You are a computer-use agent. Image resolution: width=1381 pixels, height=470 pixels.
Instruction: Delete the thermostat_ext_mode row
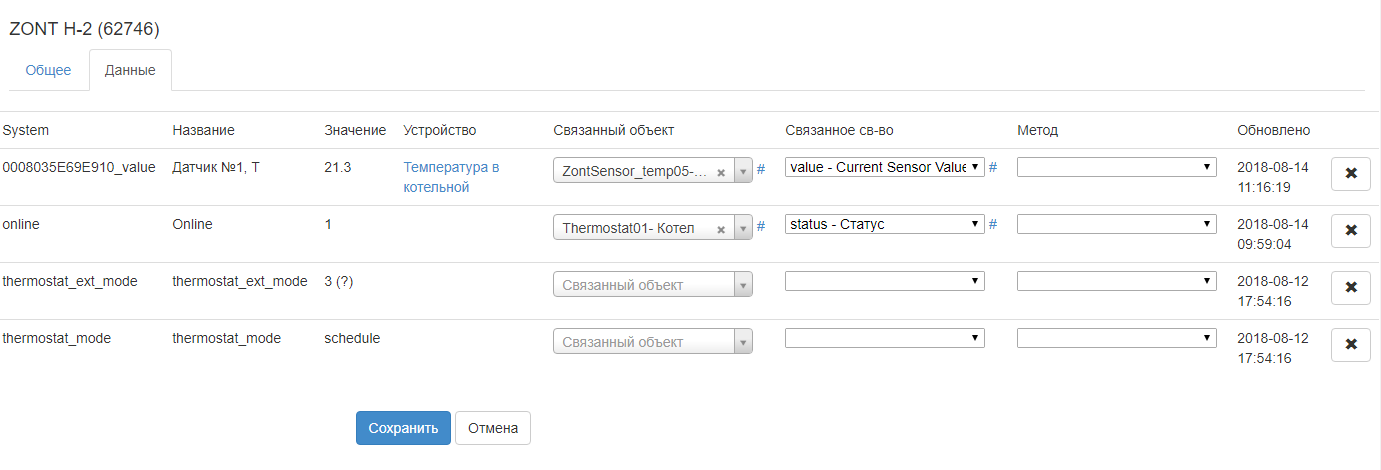click(1350, 287)
